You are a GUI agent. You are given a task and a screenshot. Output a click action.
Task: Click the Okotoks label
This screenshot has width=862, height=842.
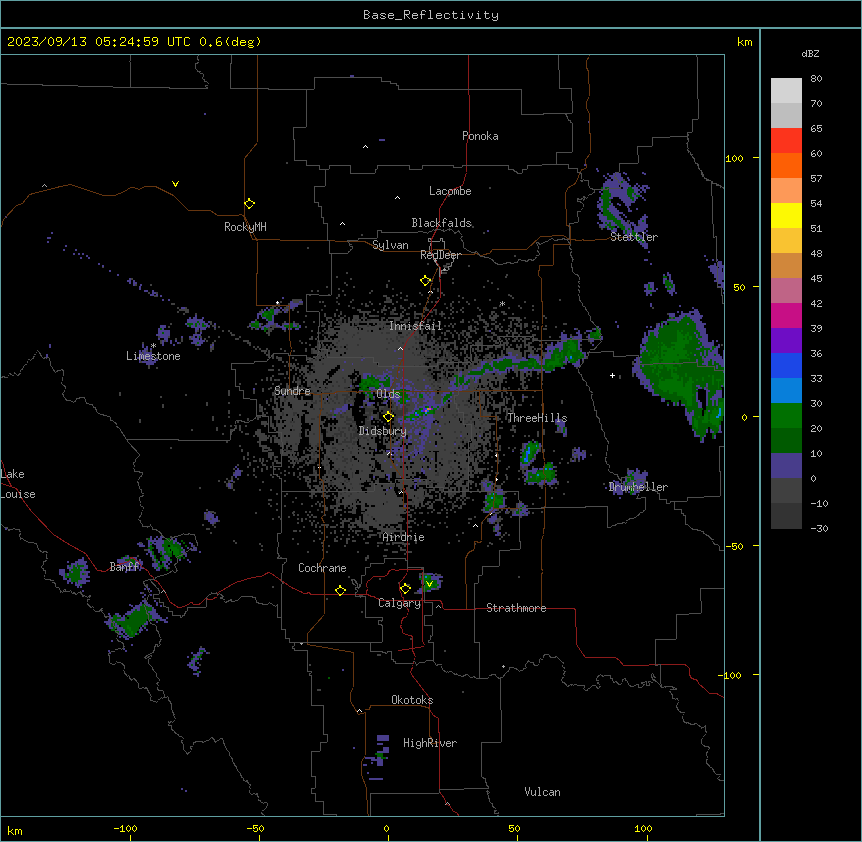coord(412,700)
